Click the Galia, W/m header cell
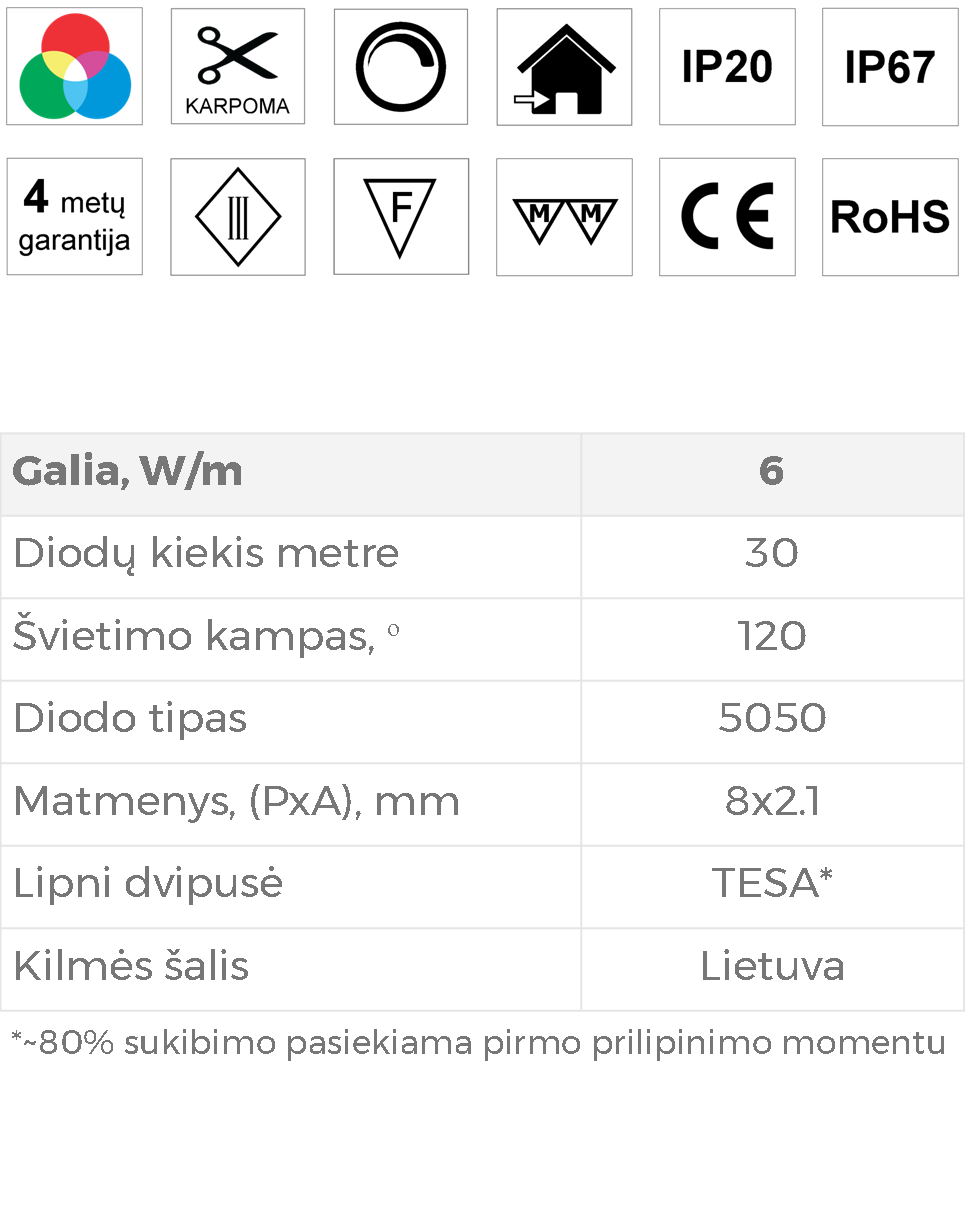Viewport: 965px width, 1208px height. [291, 474]
